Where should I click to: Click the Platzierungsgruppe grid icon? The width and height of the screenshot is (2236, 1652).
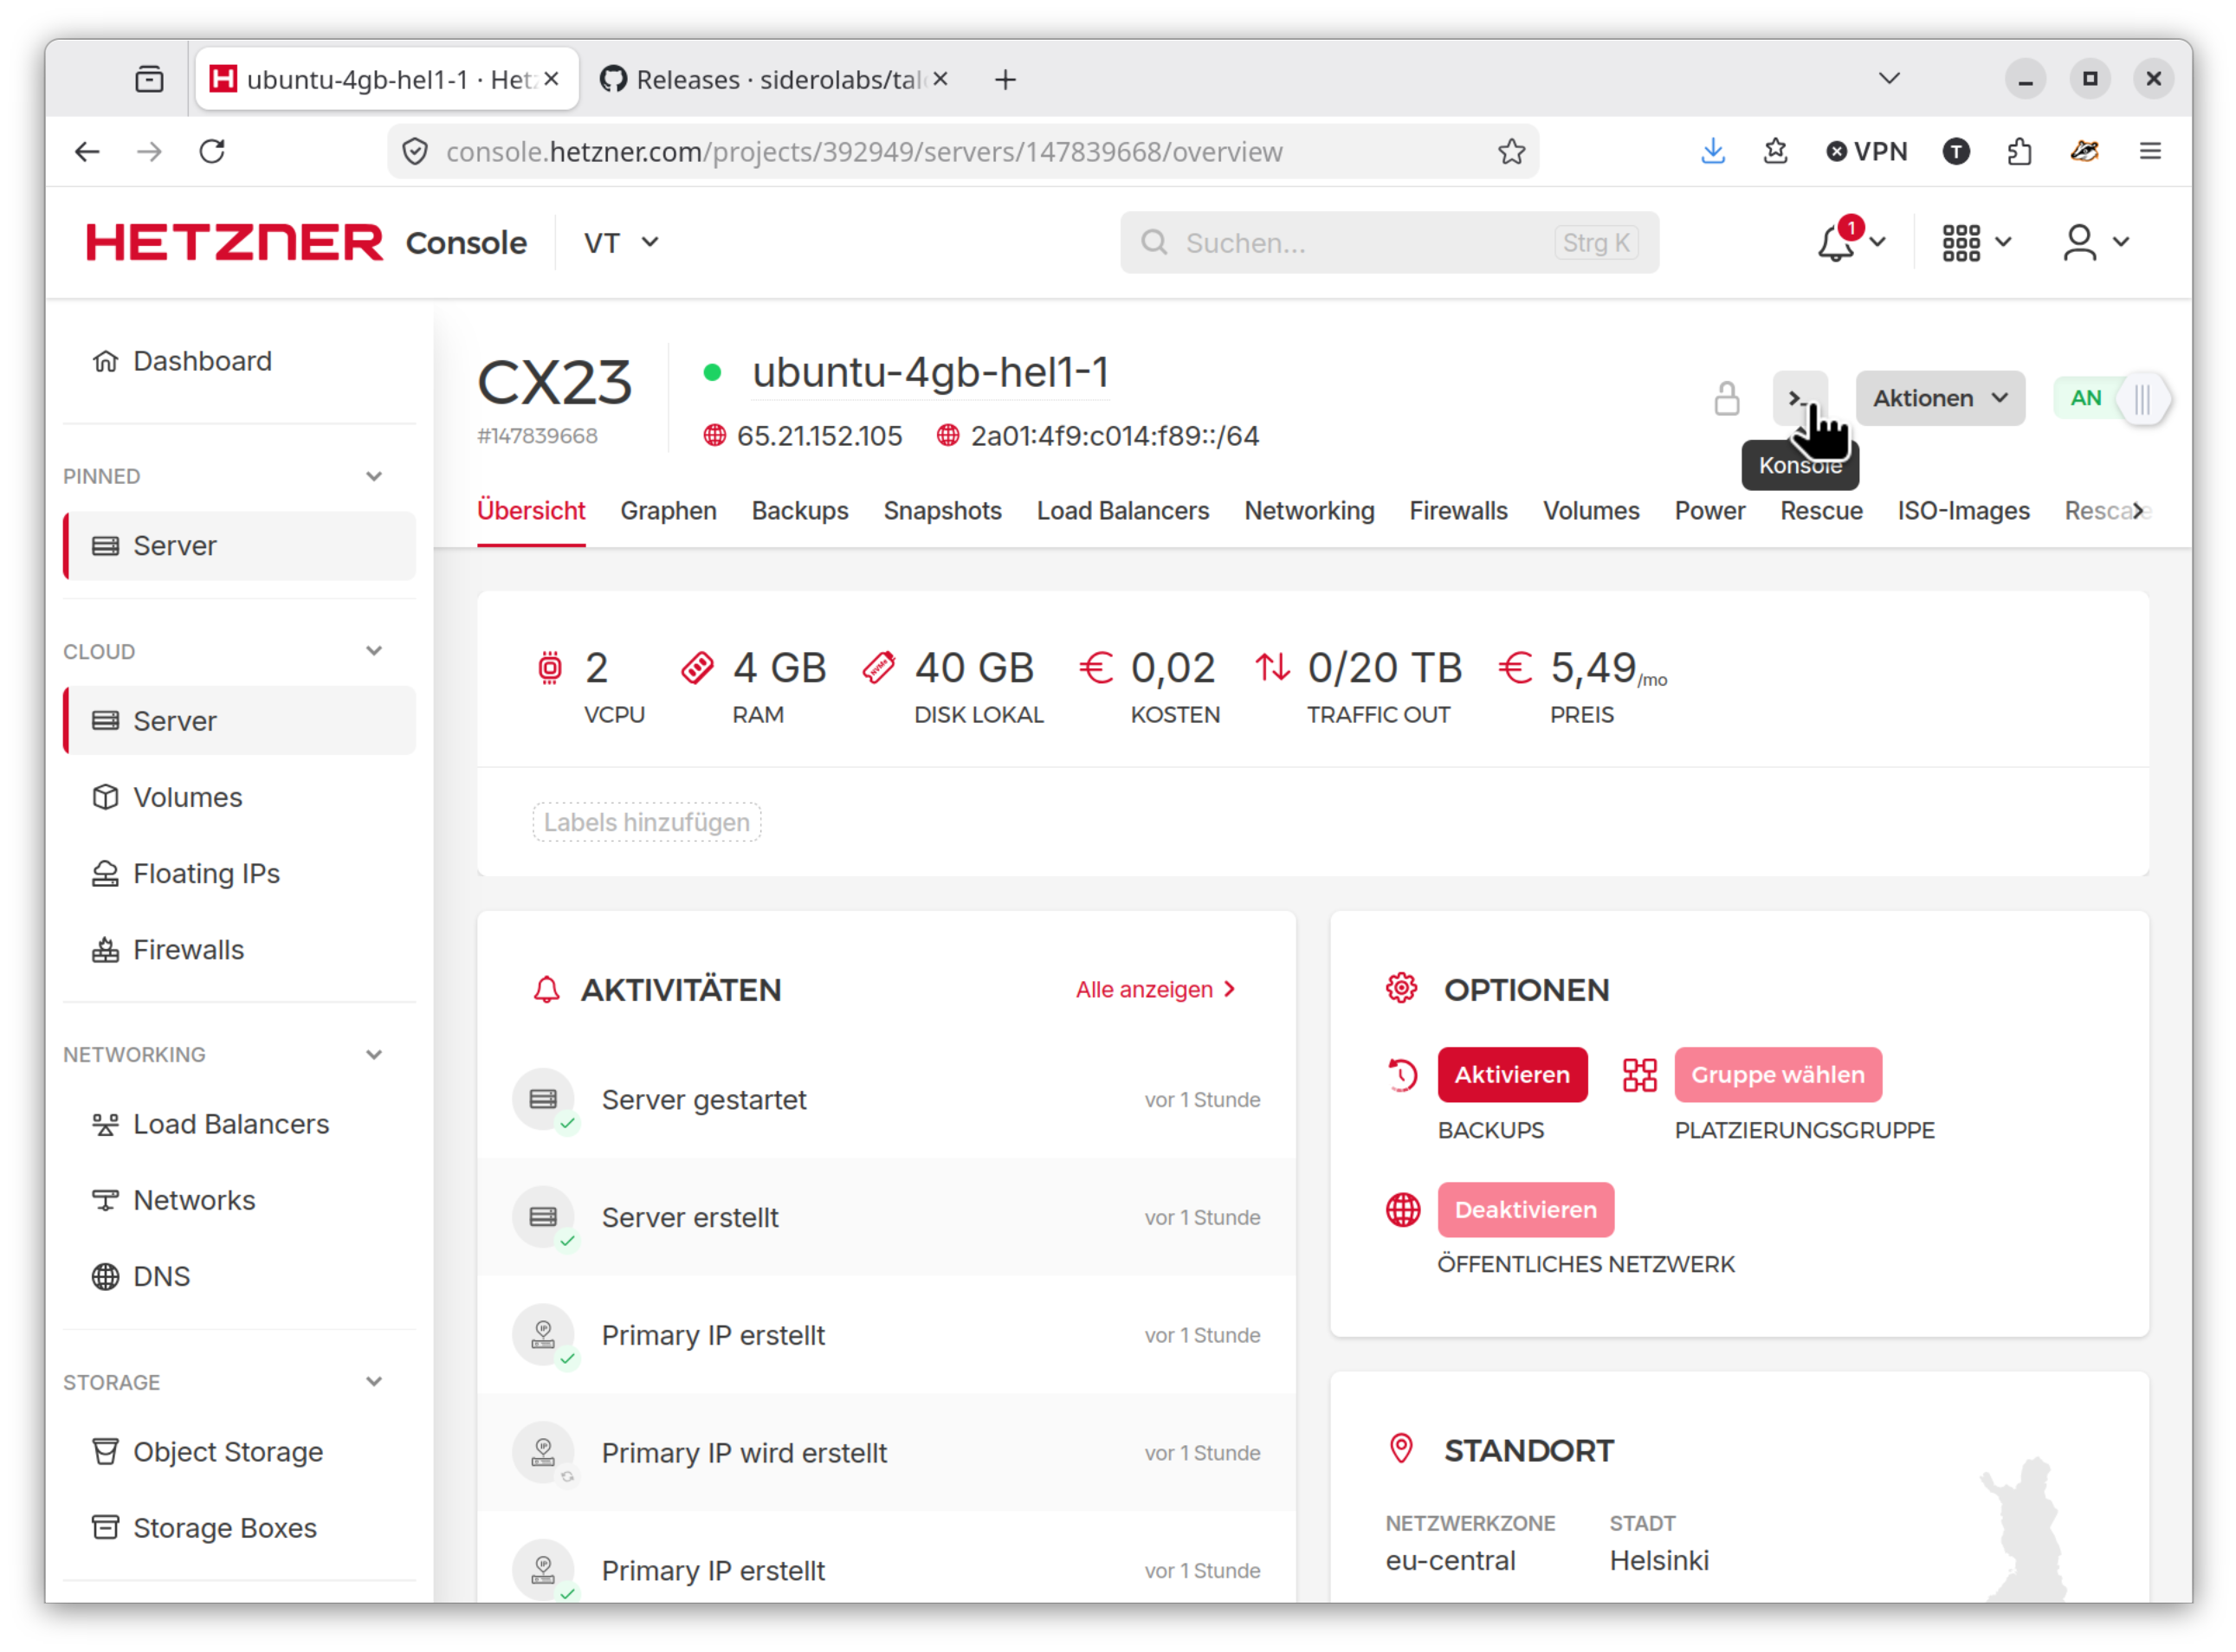[1639, 1075]
